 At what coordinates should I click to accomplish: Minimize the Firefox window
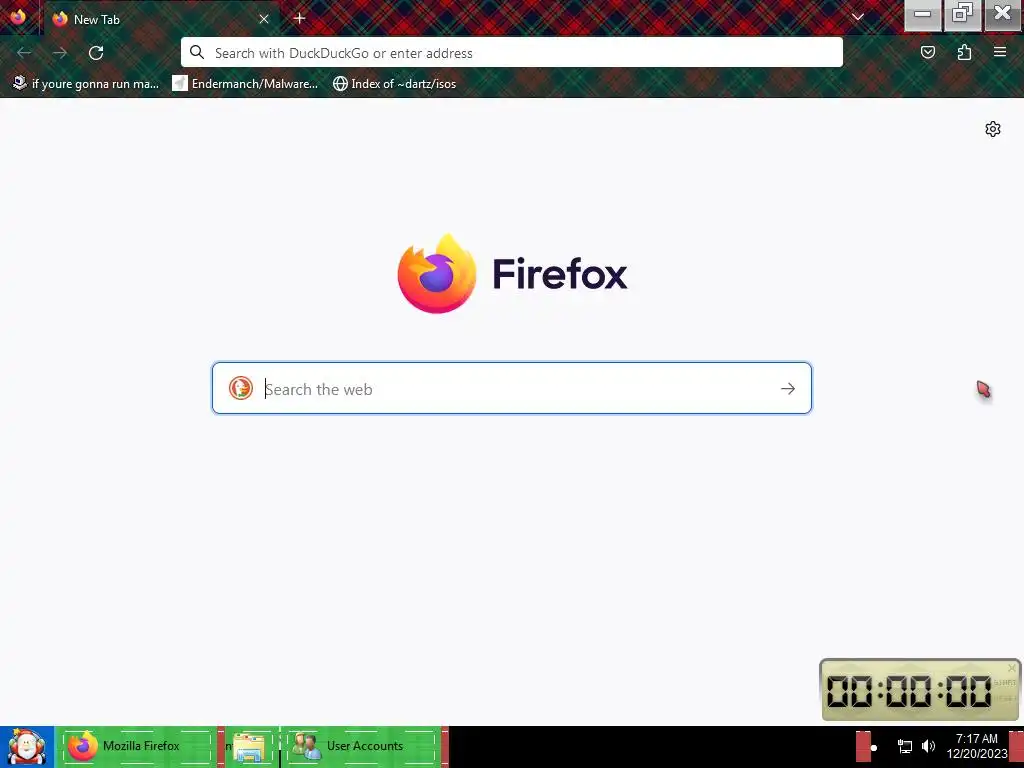coord(922,14)
